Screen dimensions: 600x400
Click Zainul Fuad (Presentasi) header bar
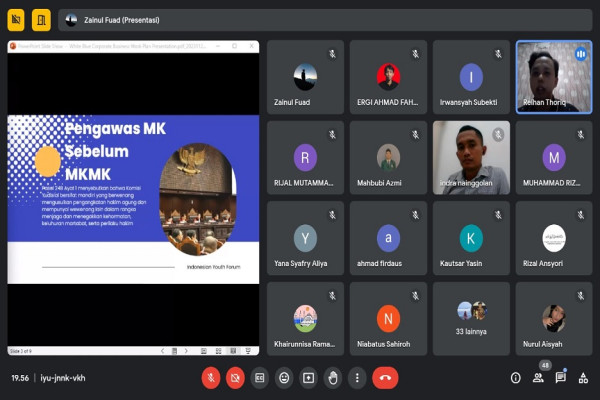[325, 20]
